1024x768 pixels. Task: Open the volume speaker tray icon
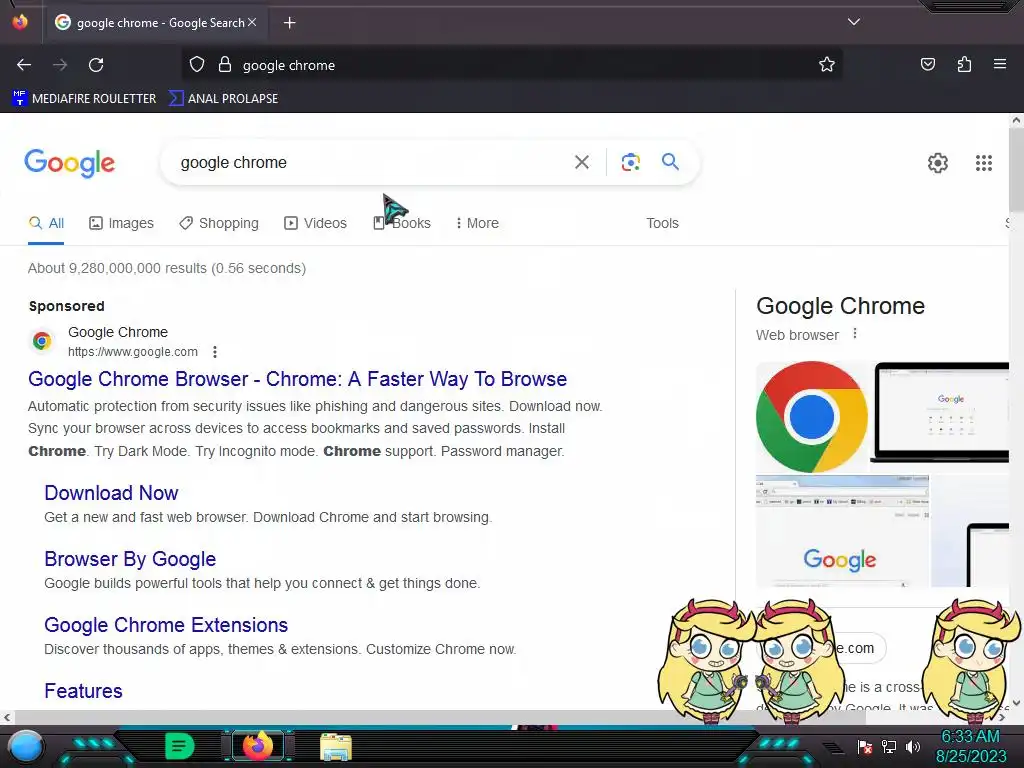[912, 746]
